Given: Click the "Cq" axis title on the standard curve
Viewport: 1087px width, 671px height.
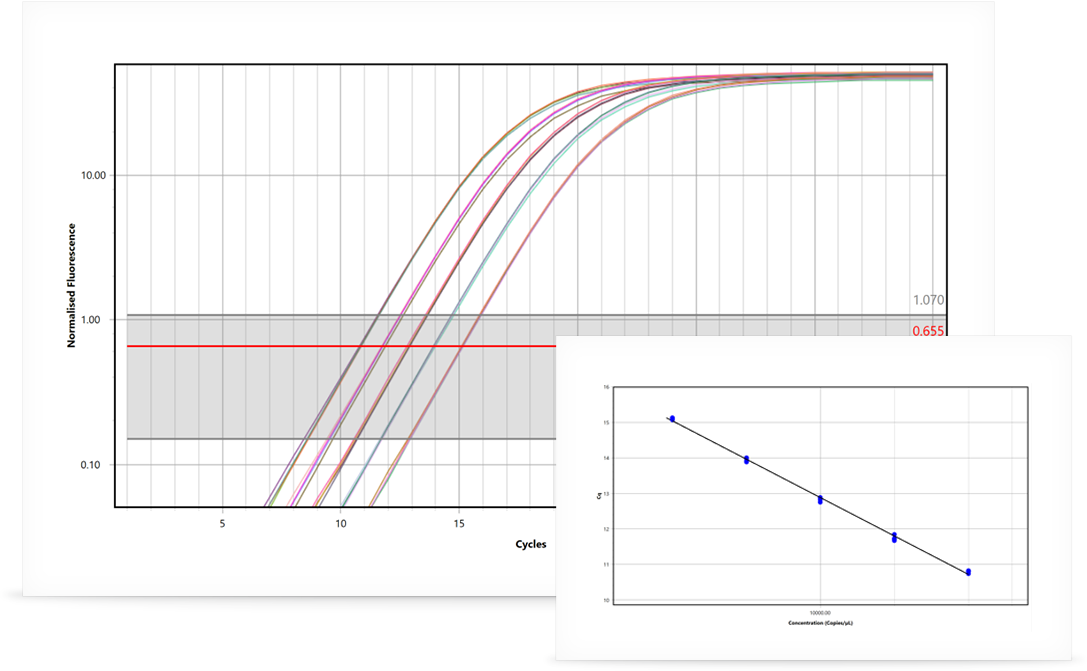Looking at the screenshot, I should click(599, 496).
